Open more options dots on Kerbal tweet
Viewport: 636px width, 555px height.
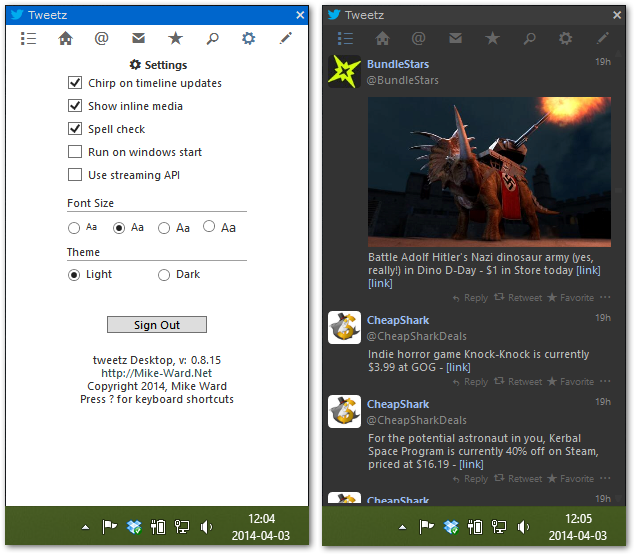point(605,478)
